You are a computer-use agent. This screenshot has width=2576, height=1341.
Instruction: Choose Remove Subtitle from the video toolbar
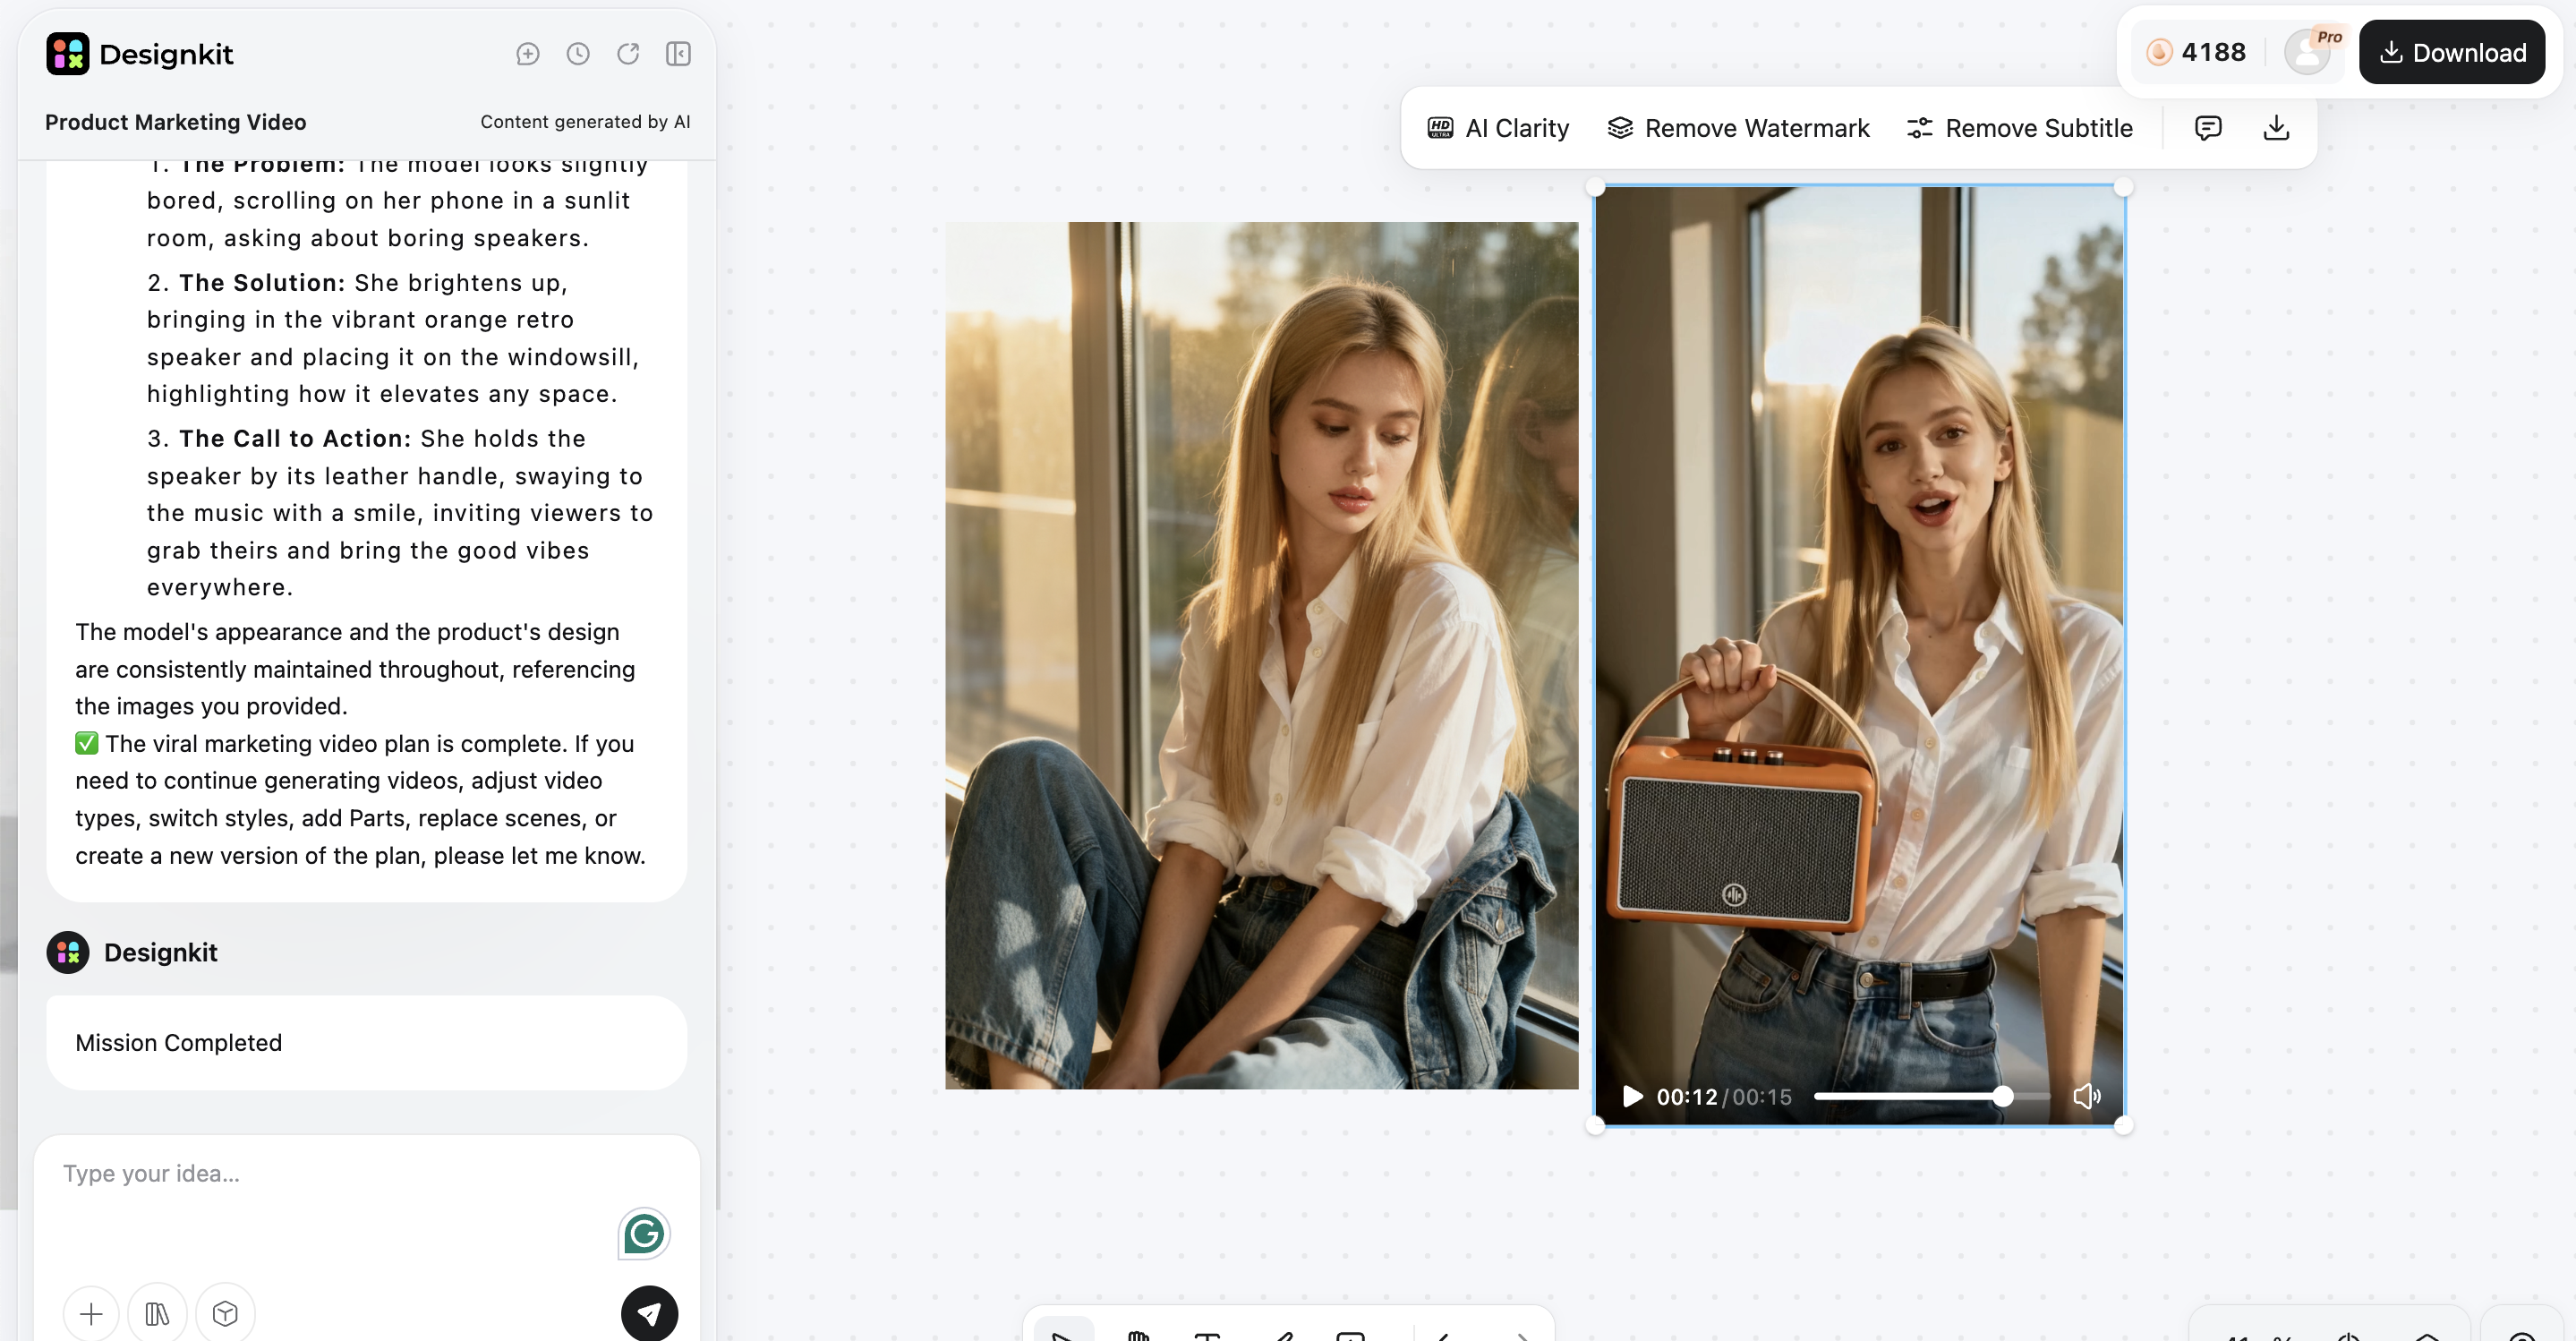pyautogui.click(x=2020, y=128)
